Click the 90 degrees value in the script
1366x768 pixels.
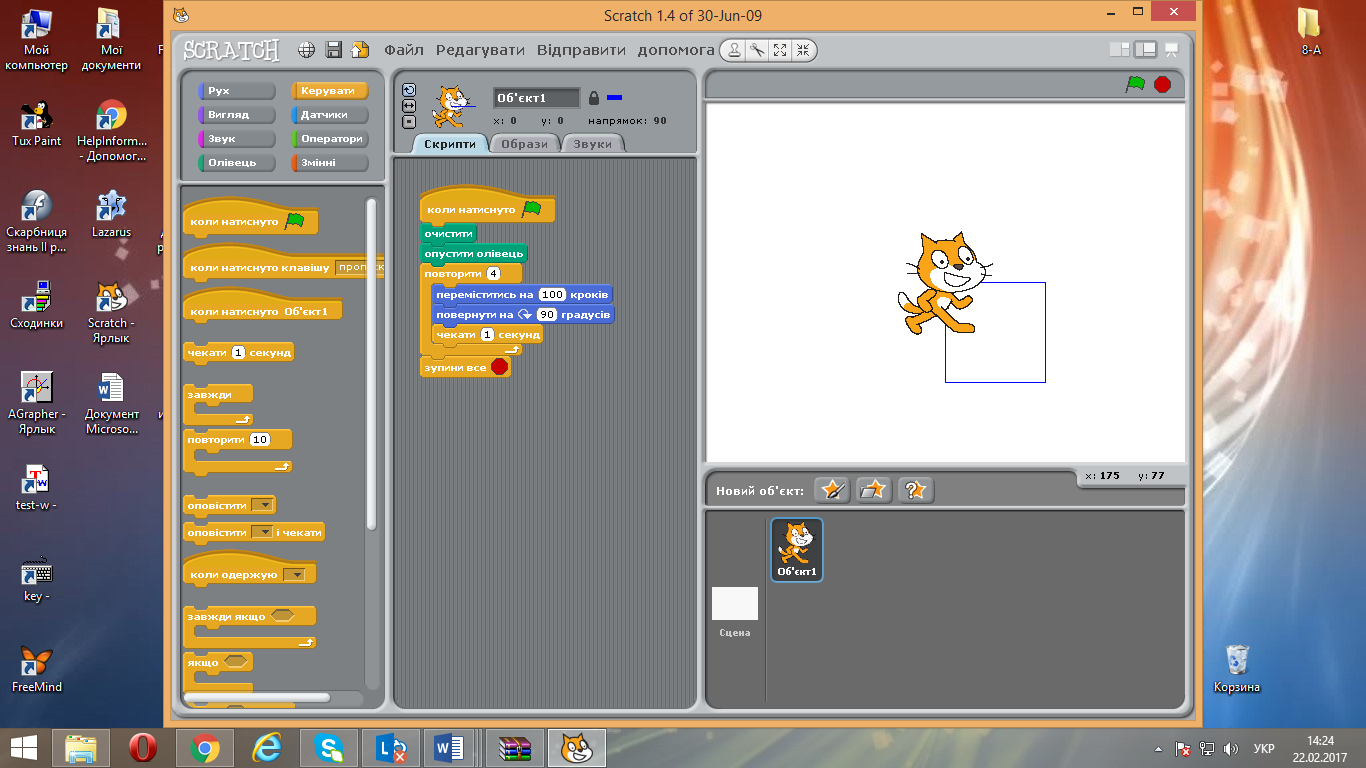547,315
